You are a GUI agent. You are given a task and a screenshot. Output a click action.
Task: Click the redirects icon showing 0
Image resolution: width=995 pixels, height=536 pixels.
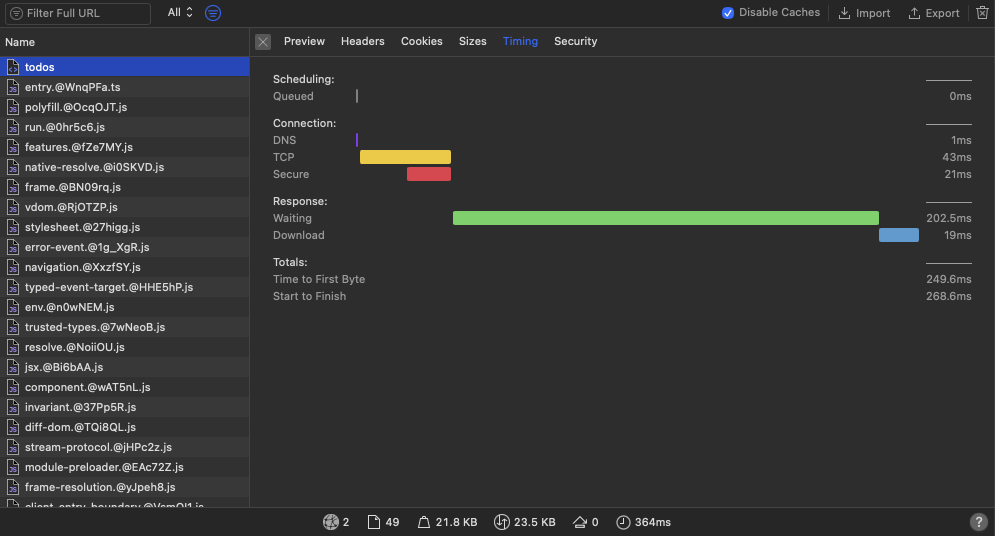pos(579,522)
